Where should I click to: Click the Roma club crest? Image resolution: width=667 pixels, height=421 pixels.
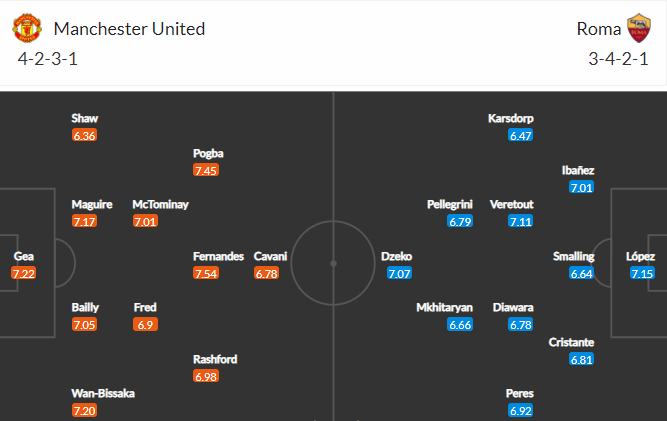pos(638,28)
